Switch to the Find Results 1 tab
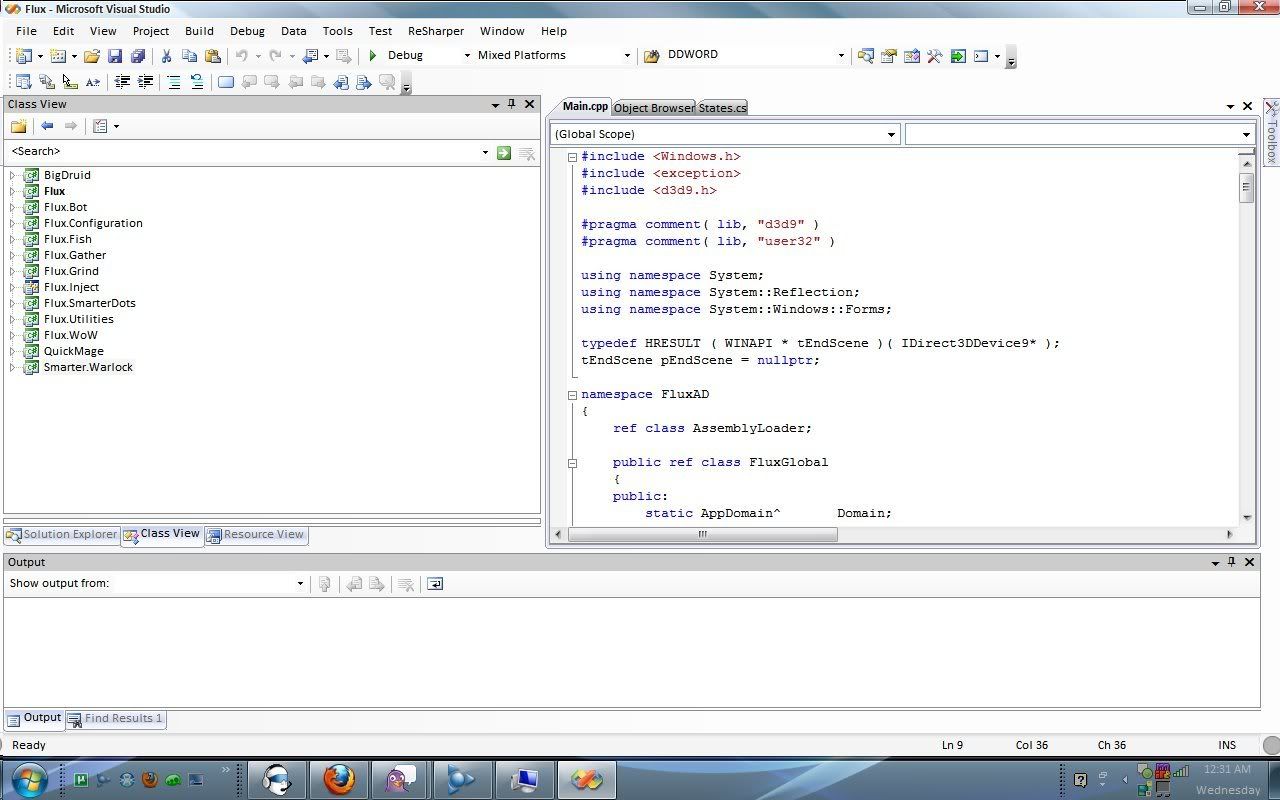1280x800 pixels. [115, 719]
